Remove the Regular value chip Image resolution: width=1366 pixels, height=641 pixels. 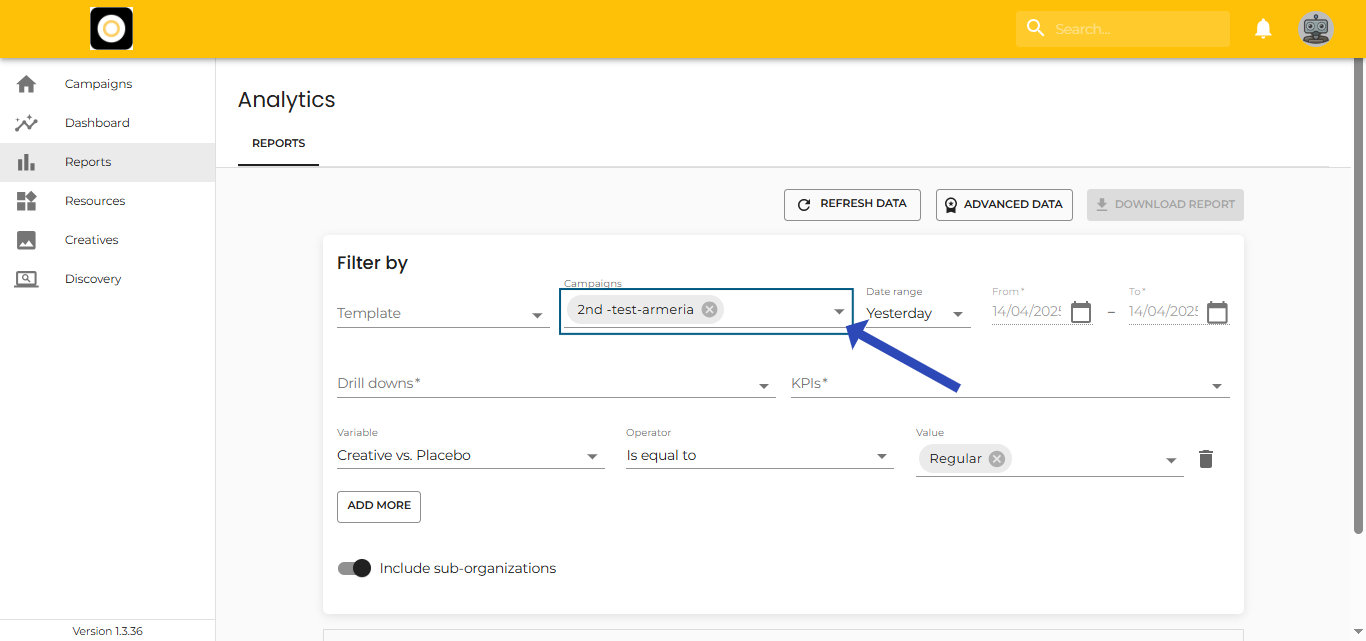[996, 459]
